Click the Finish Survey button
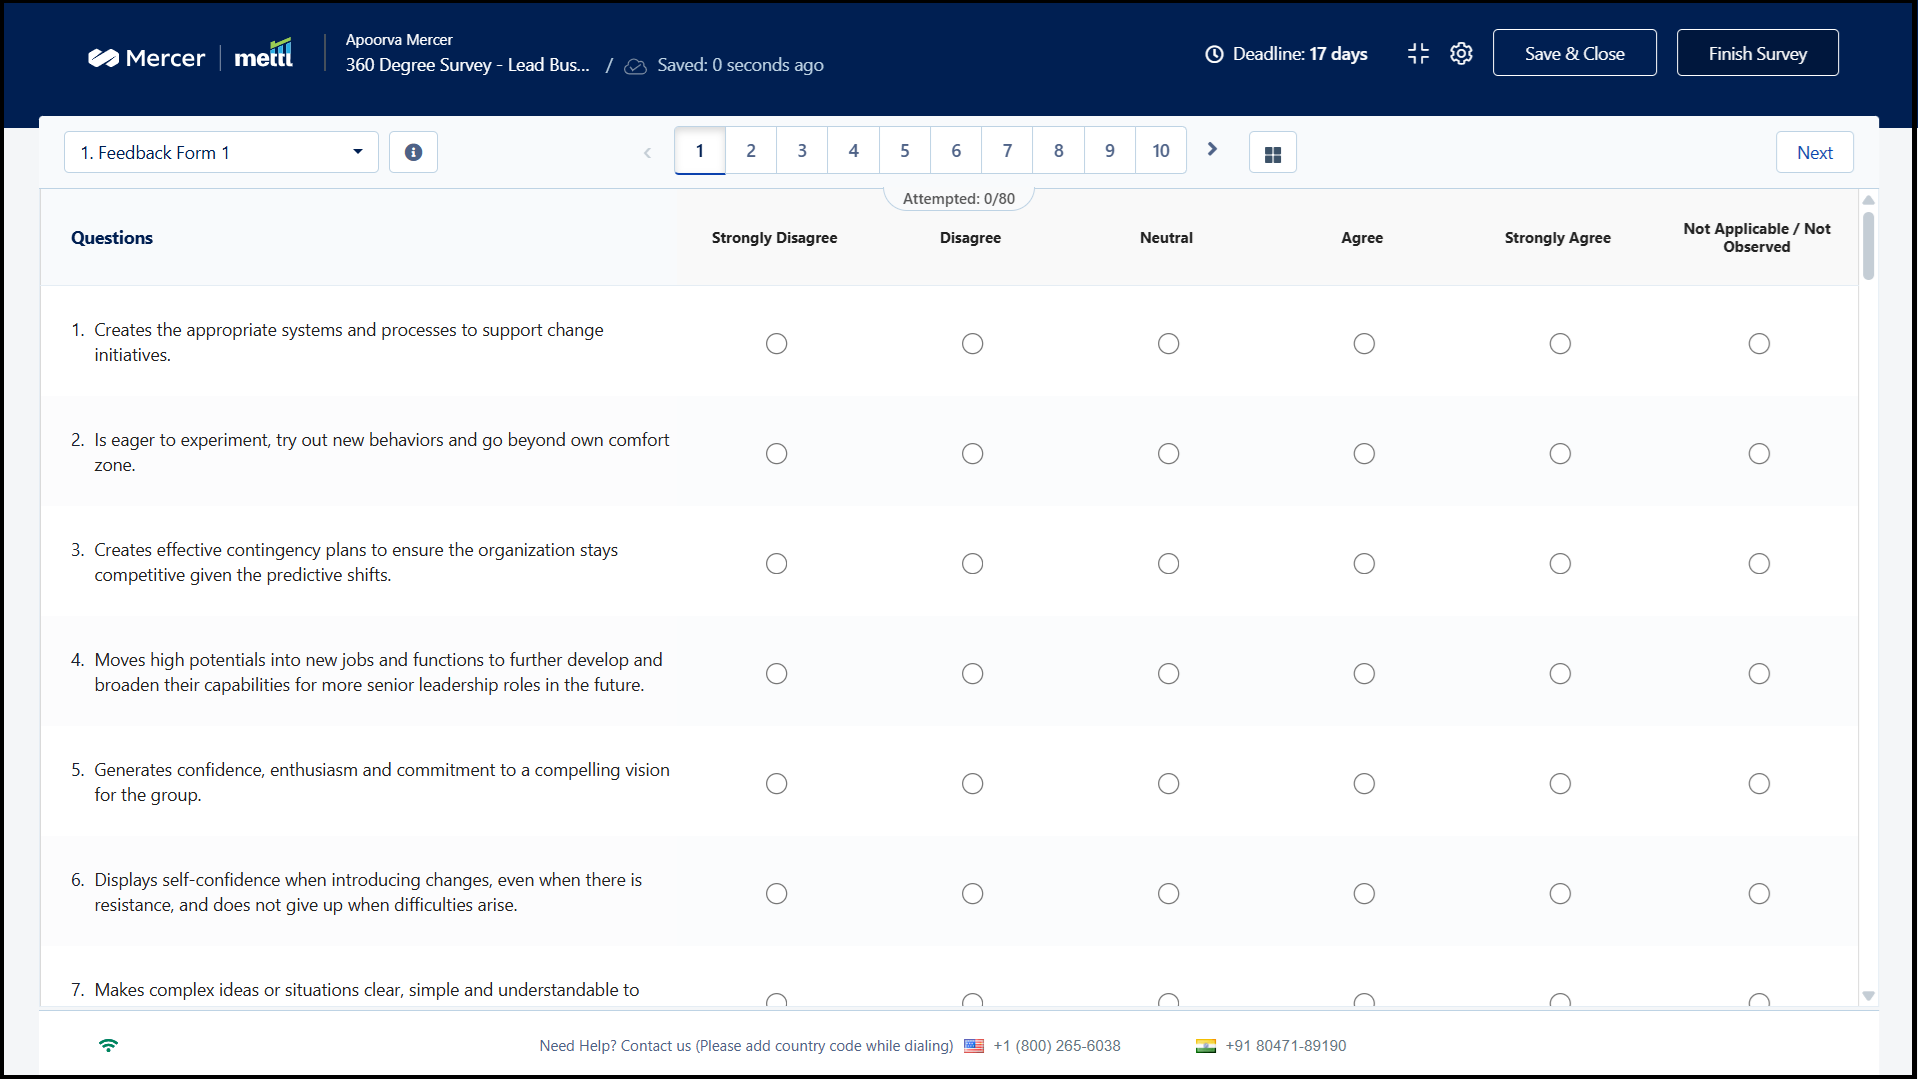Viewport: 1918px width, 1079px height. (x=1757, y=53)
